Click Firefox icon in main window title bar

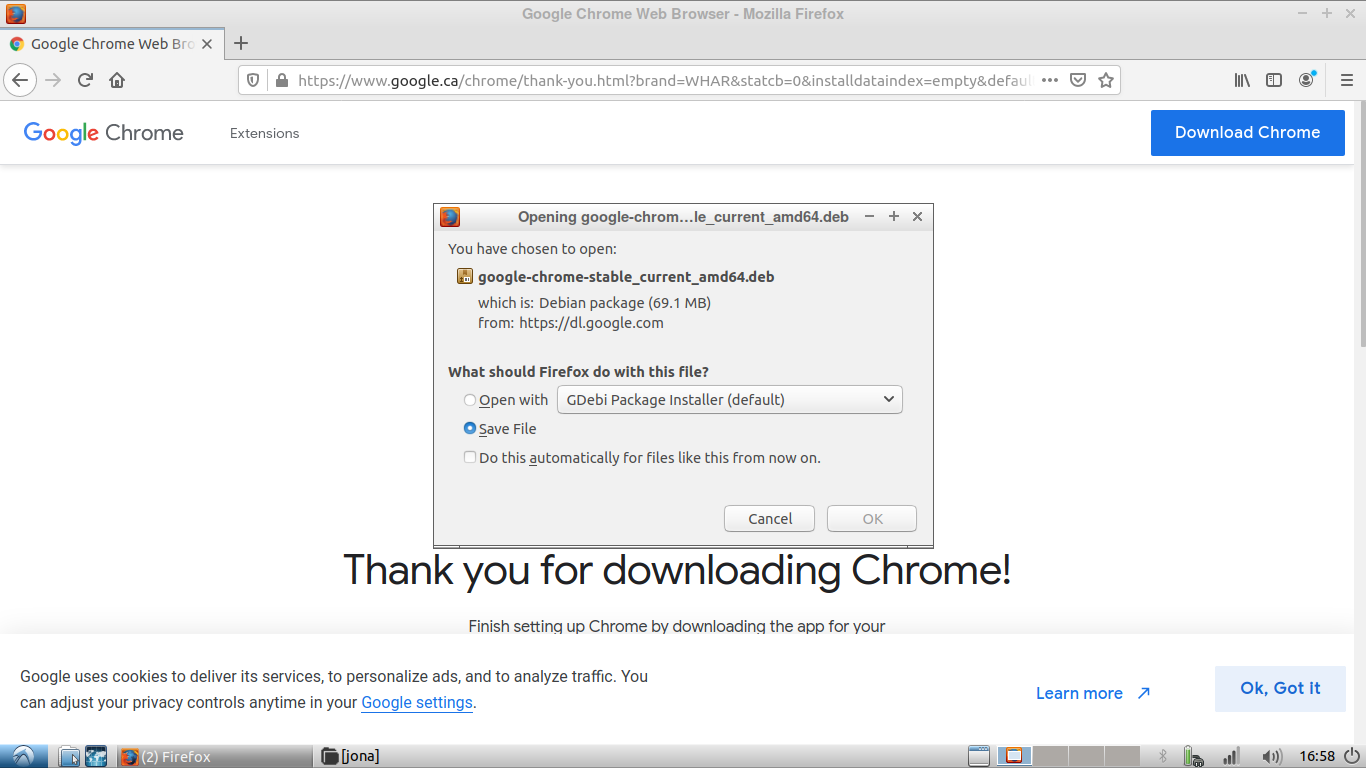[x=16, y=14]
